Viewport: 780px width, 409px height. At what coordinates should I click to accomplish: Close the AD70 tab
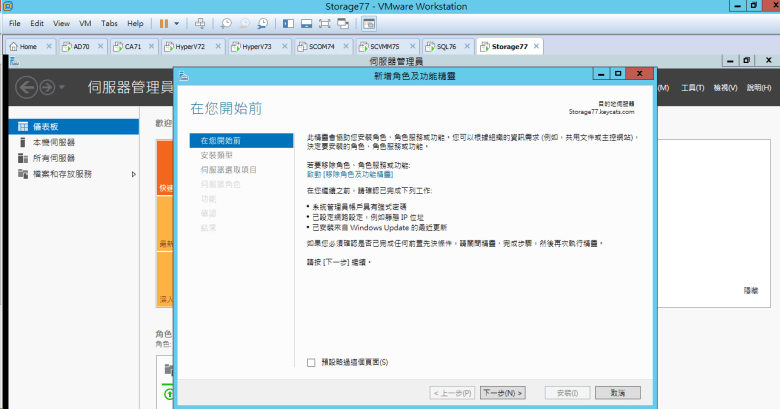[x=101, y=46]
